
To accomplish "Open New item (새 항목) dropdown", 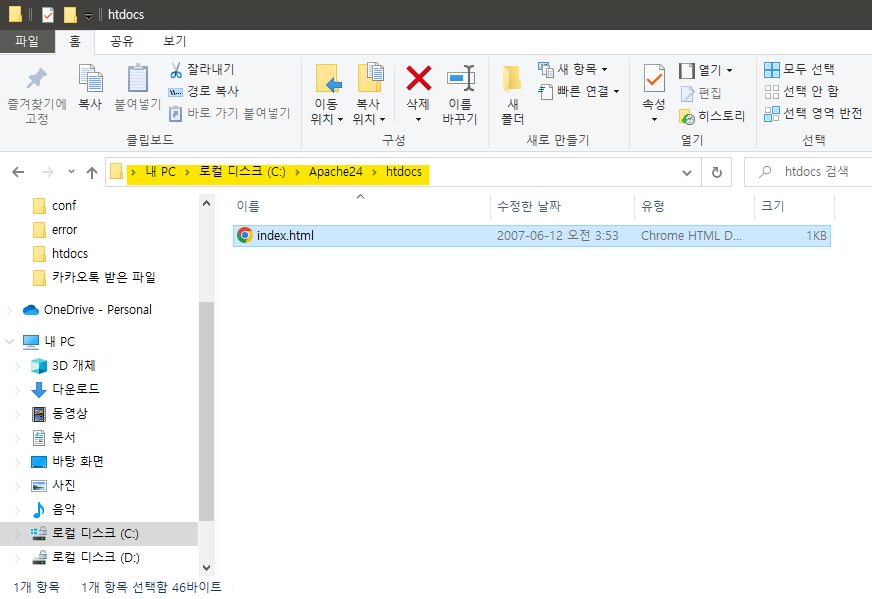I will [573, 70].
